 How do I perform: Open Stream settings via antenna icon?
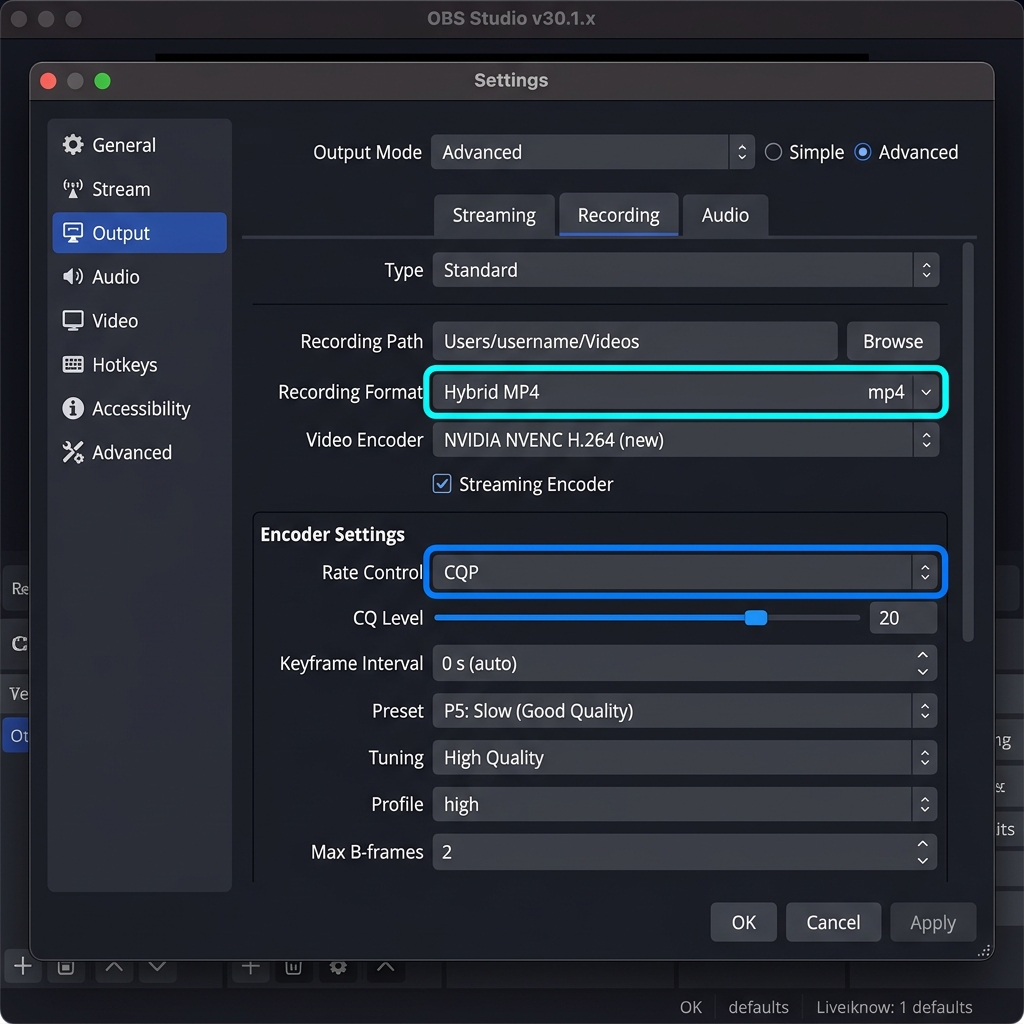(72, 189)
